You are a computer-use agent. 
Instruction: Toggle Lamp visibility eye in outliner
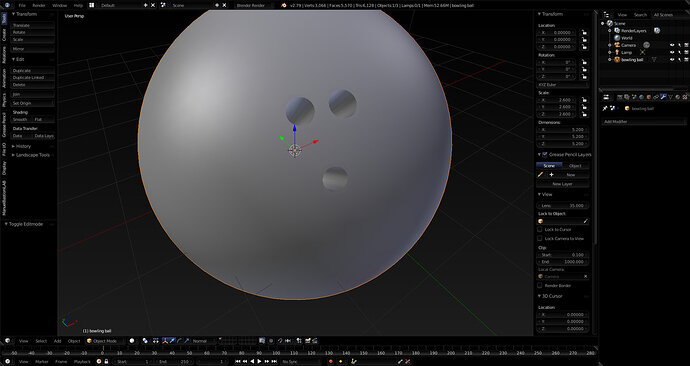point(672,52)
